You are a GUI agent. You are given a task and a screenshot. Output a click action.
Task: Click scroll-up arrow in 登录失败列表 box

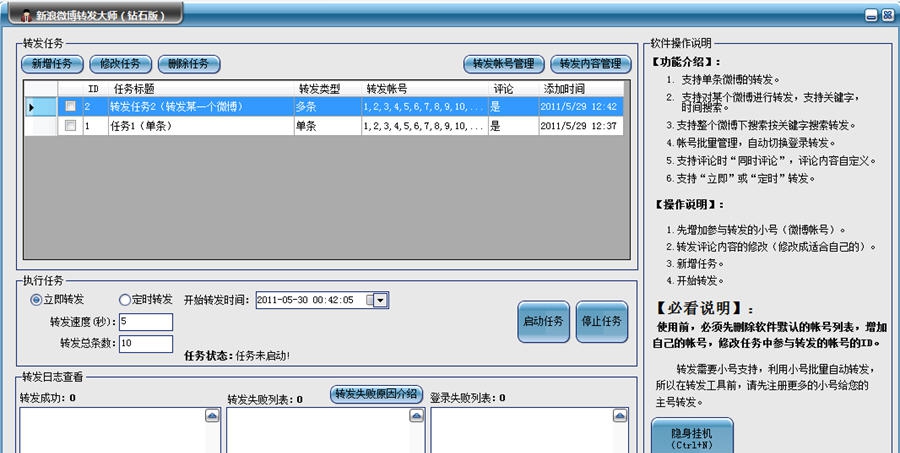[620, 416]
